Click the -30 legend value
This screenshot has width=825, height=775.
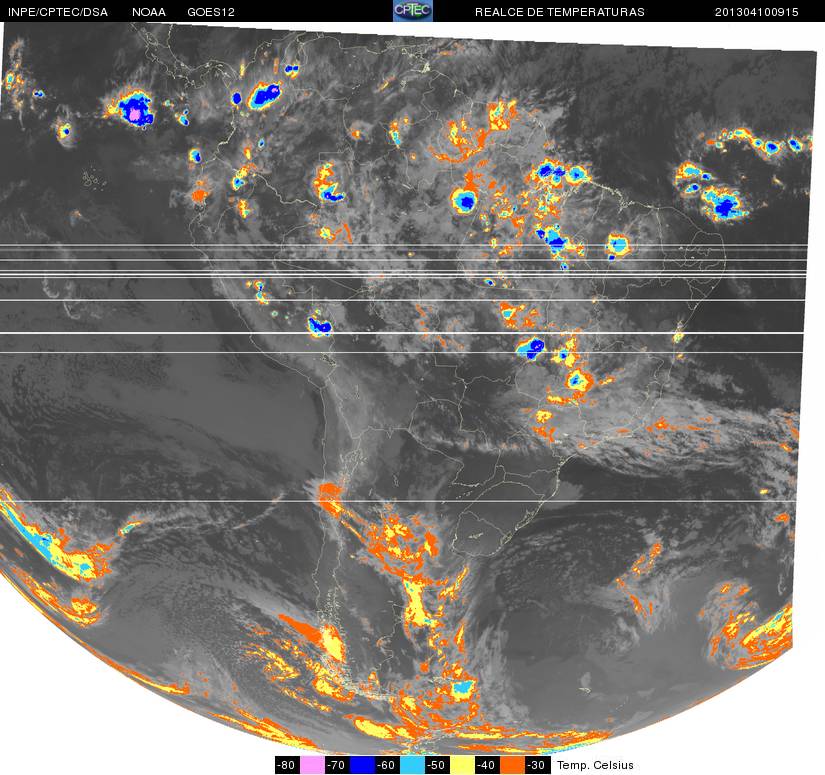(537, 764)
